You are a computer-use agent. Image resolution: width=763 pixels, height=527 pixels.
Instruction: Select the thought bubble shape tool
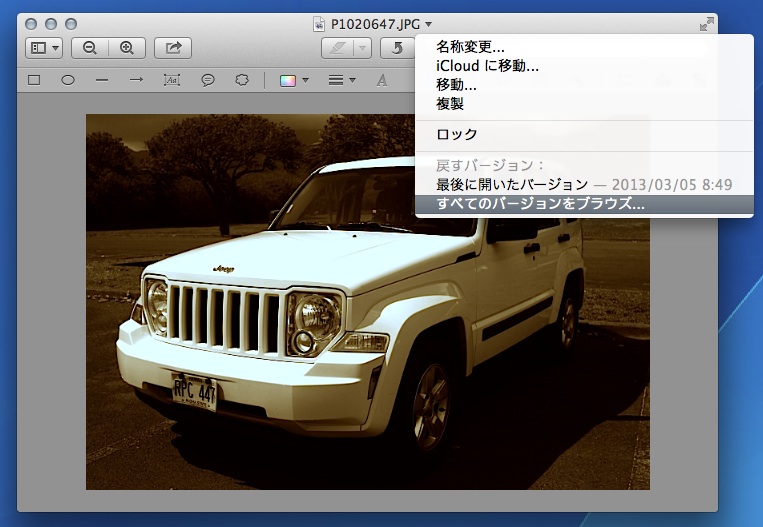coord(241,80)
